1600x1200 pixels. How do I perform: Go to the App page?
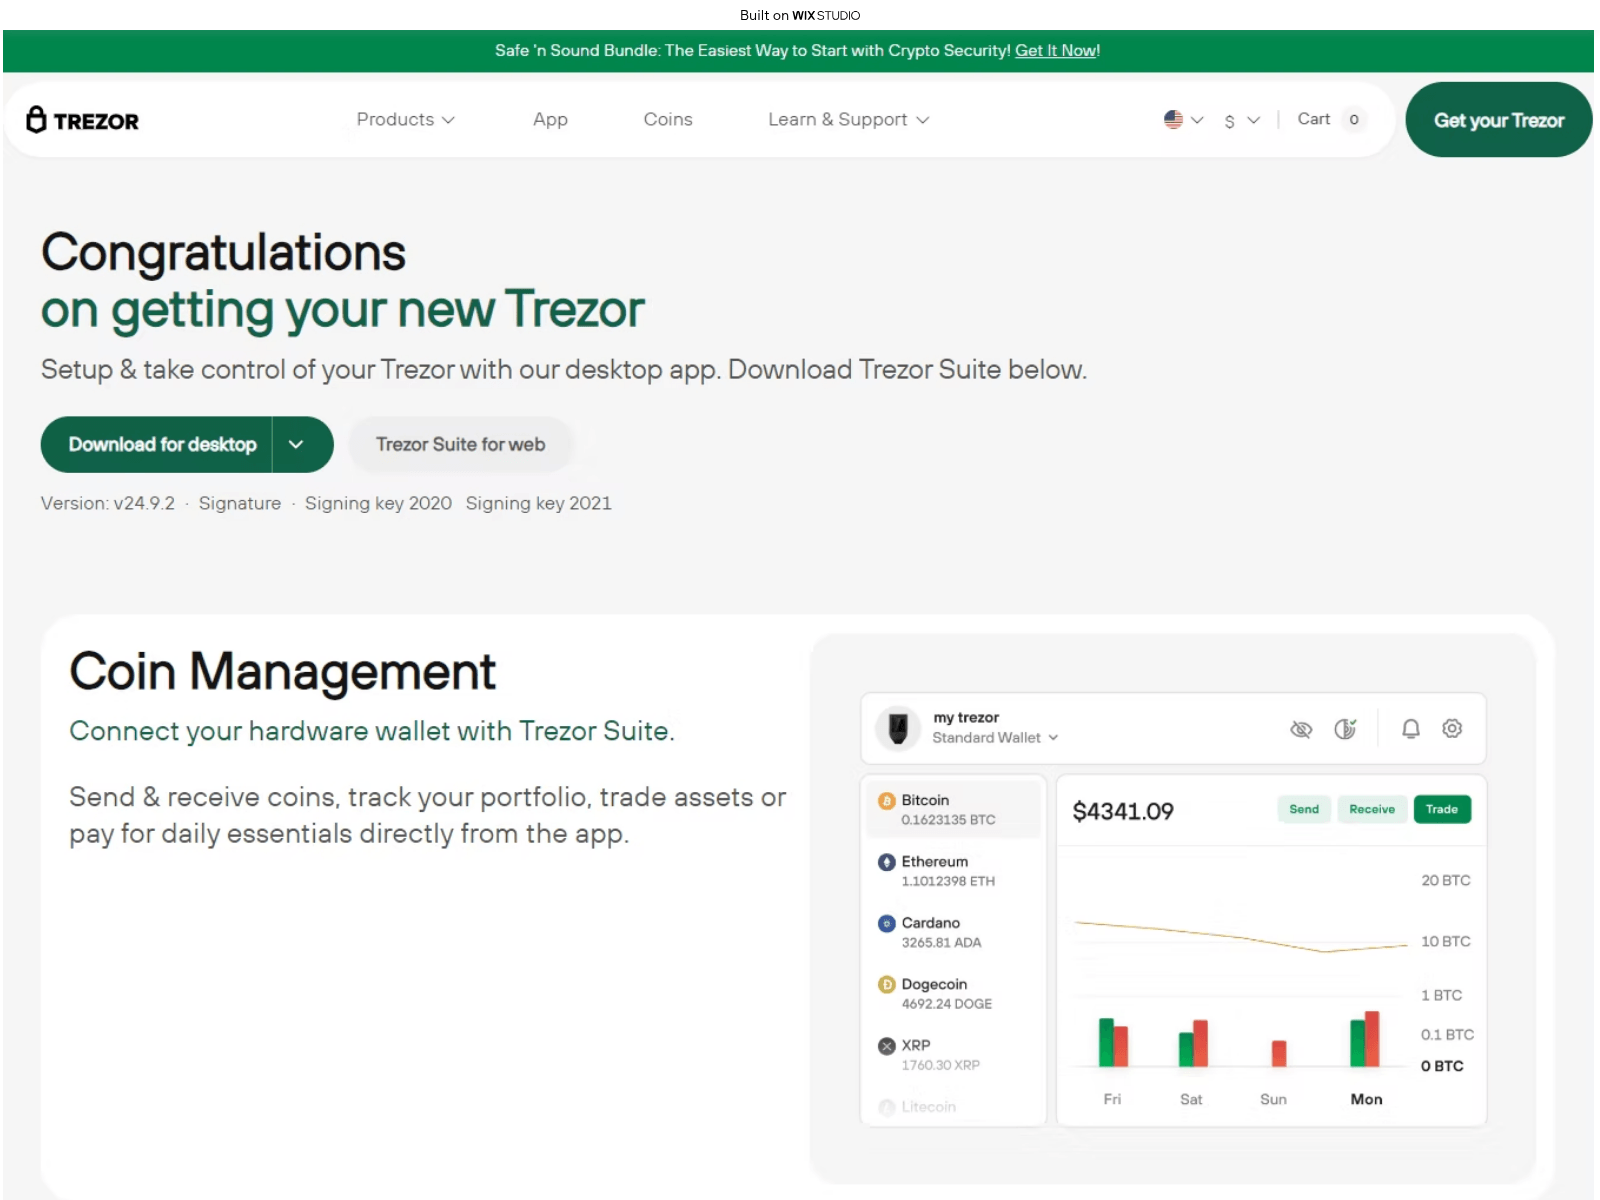click(x=550, y=120)
